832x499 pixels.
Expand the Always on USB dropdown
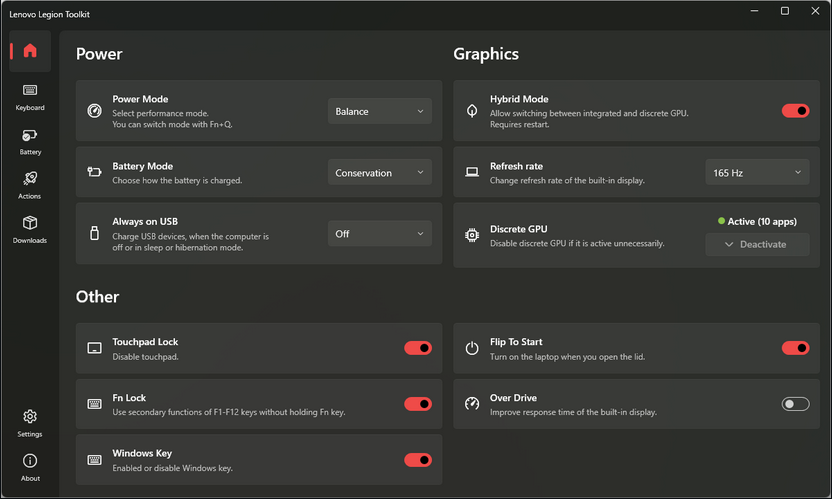click(x=380, y=234)
